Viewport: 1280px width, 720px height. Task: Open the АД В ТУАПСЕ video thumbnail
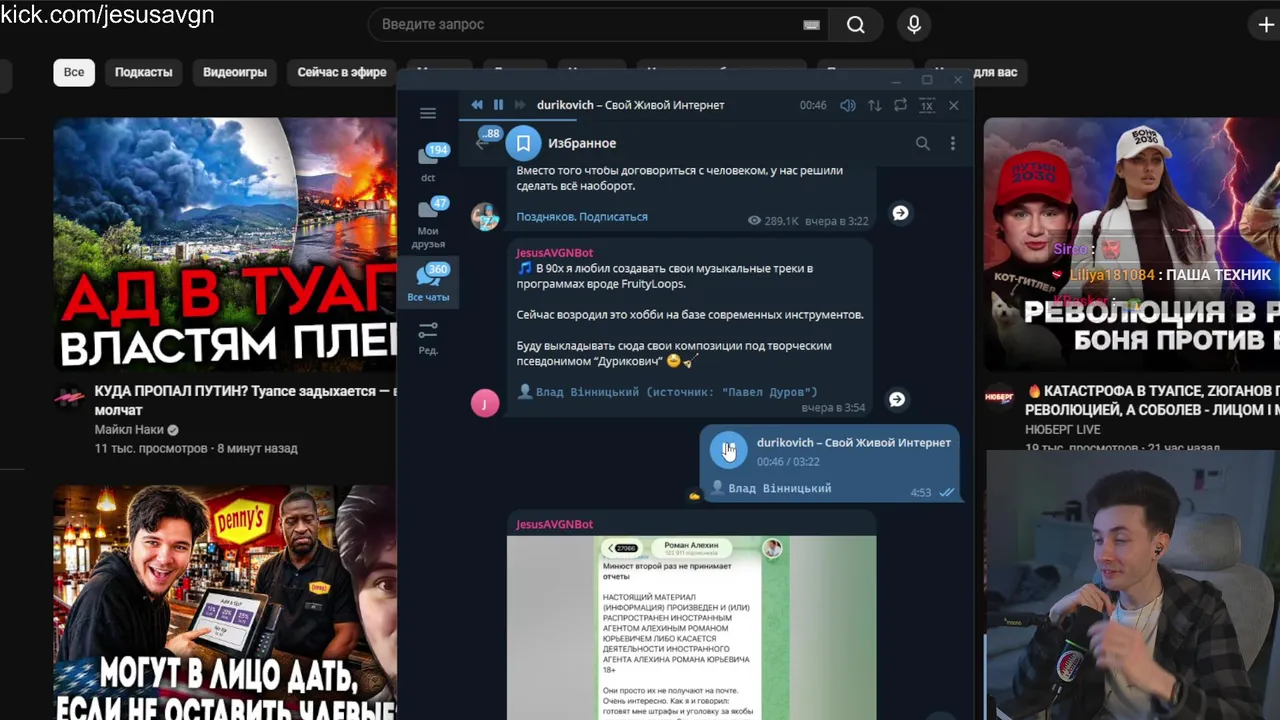(225, 245)
